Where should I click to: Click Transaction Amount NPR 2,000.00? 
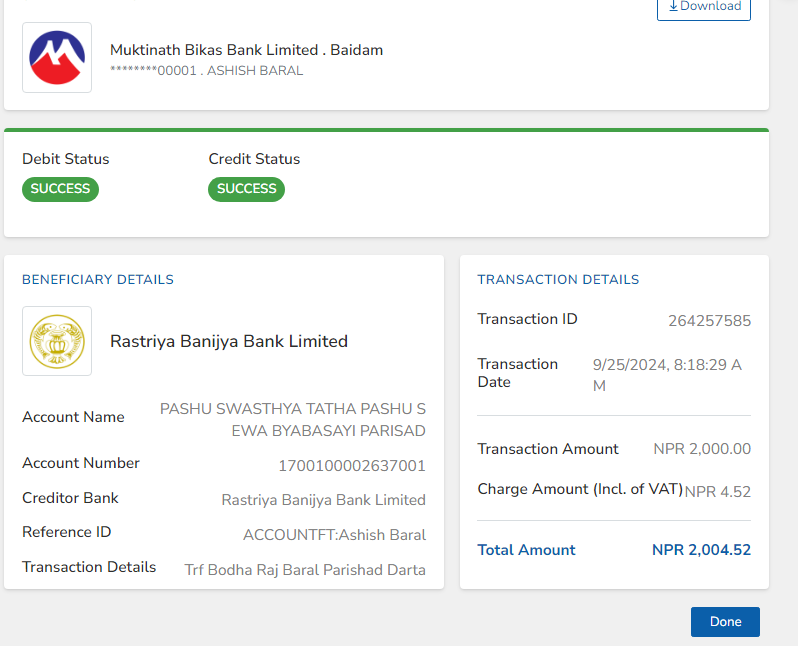pyautogui.click(x=702, y=448)
